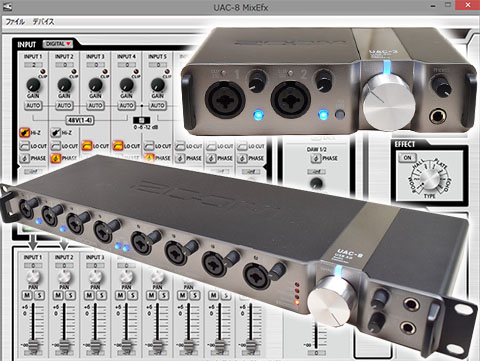Open the INPUT DIGITAL source dropdown

tap(58, 44)
